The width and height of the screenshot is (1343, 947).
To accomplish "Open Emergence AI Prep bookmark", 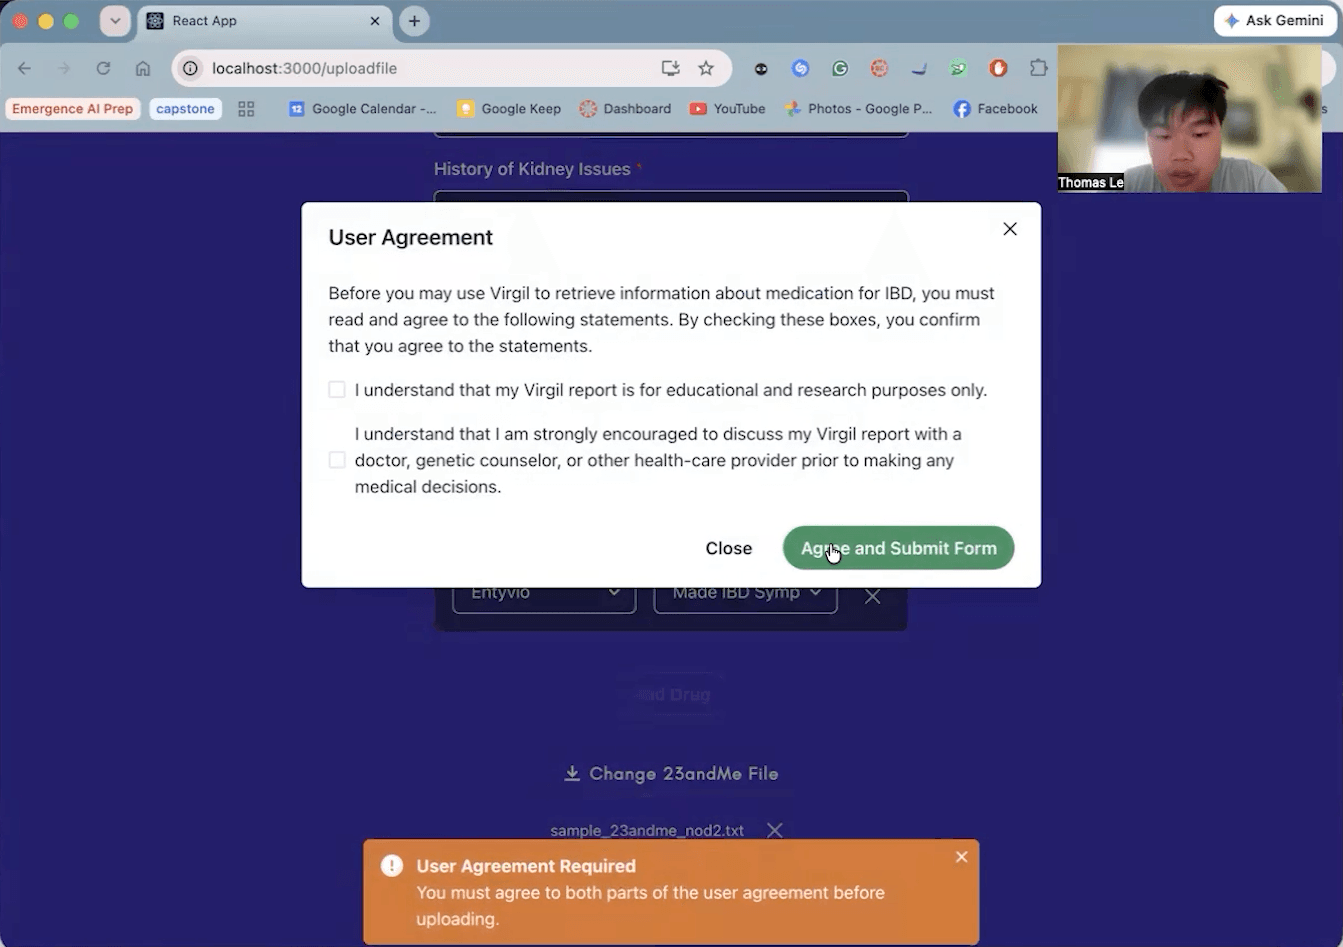I will tap(72, 109).
